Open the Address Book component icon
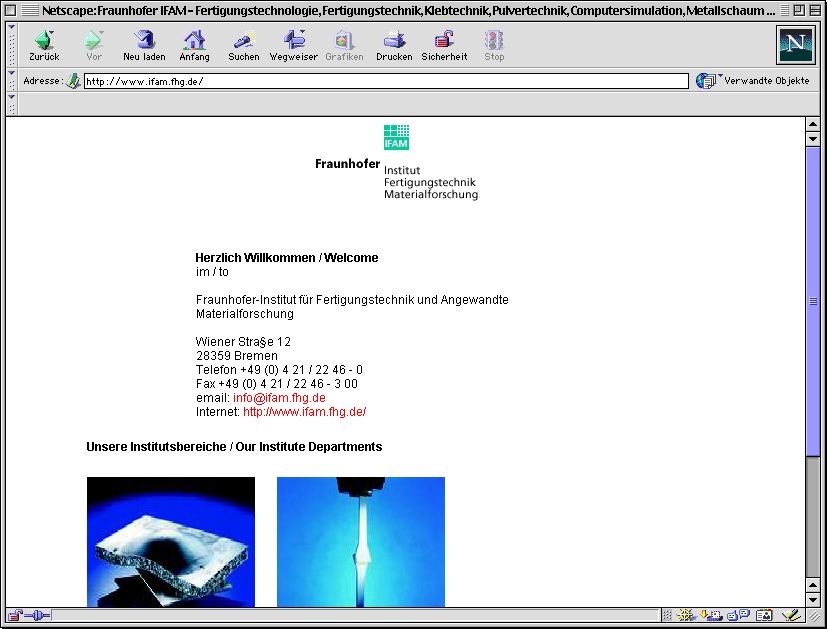 (x=764, y=615)
